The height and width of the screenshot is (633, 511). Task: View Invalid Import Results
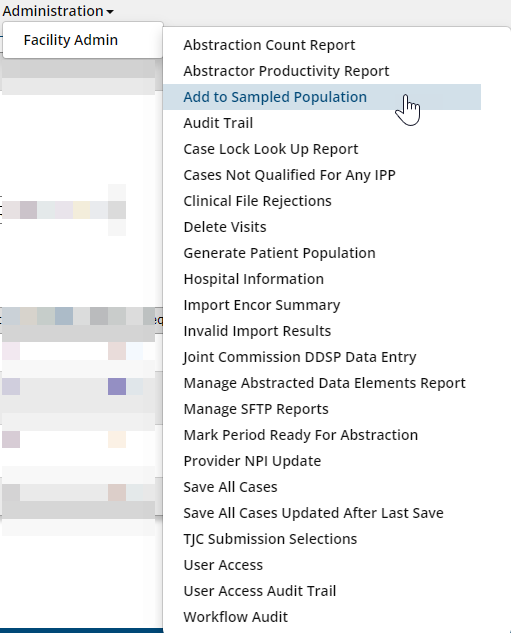tap(257, 331)
